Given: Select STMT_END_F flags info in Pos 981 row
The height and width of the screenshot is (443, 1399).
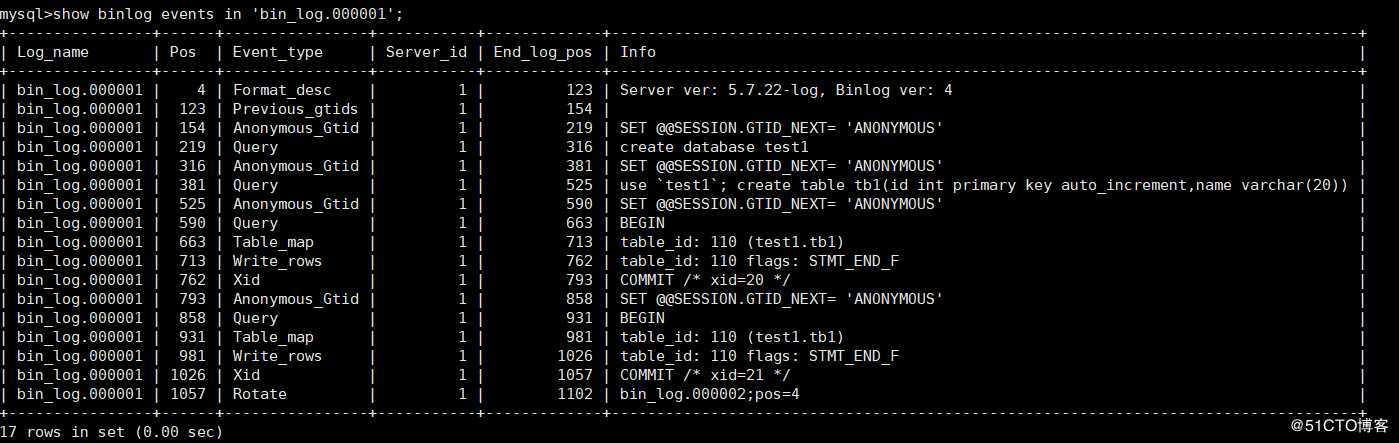Looking at the screenshot, I should [760, 356].
